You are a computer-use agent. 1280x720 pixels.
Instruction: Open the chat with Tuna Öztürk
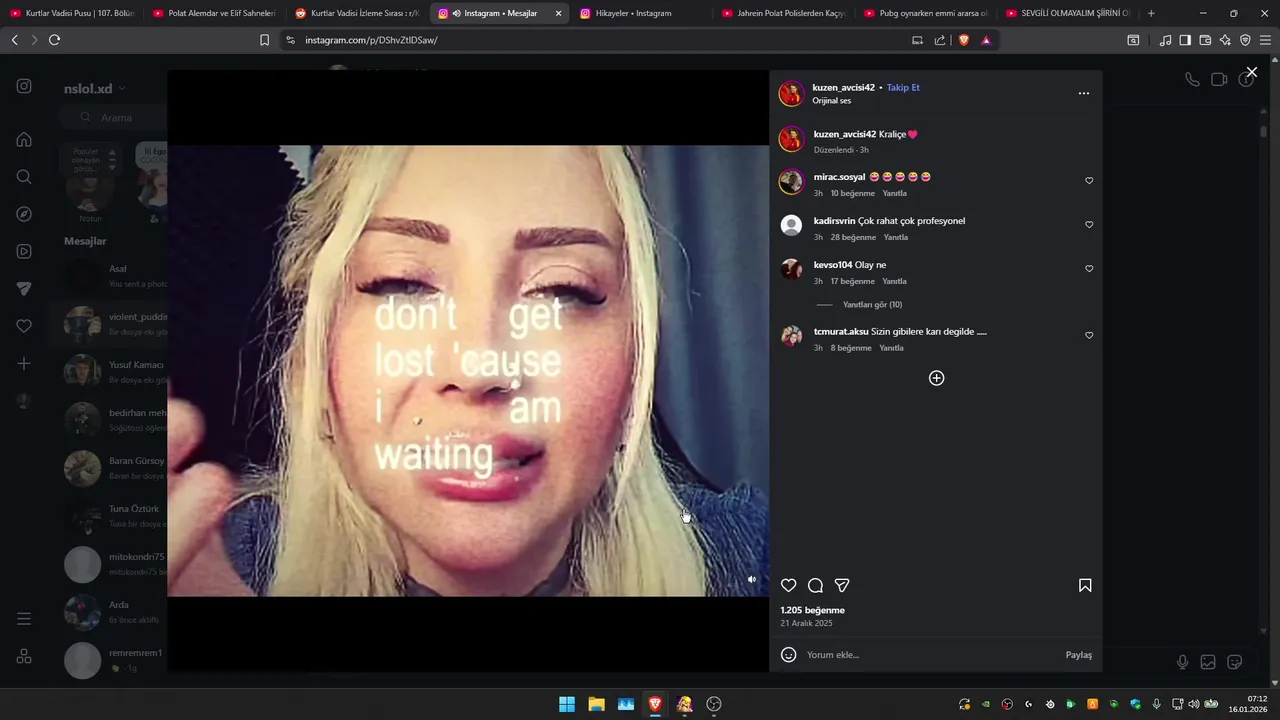point(110,516)
